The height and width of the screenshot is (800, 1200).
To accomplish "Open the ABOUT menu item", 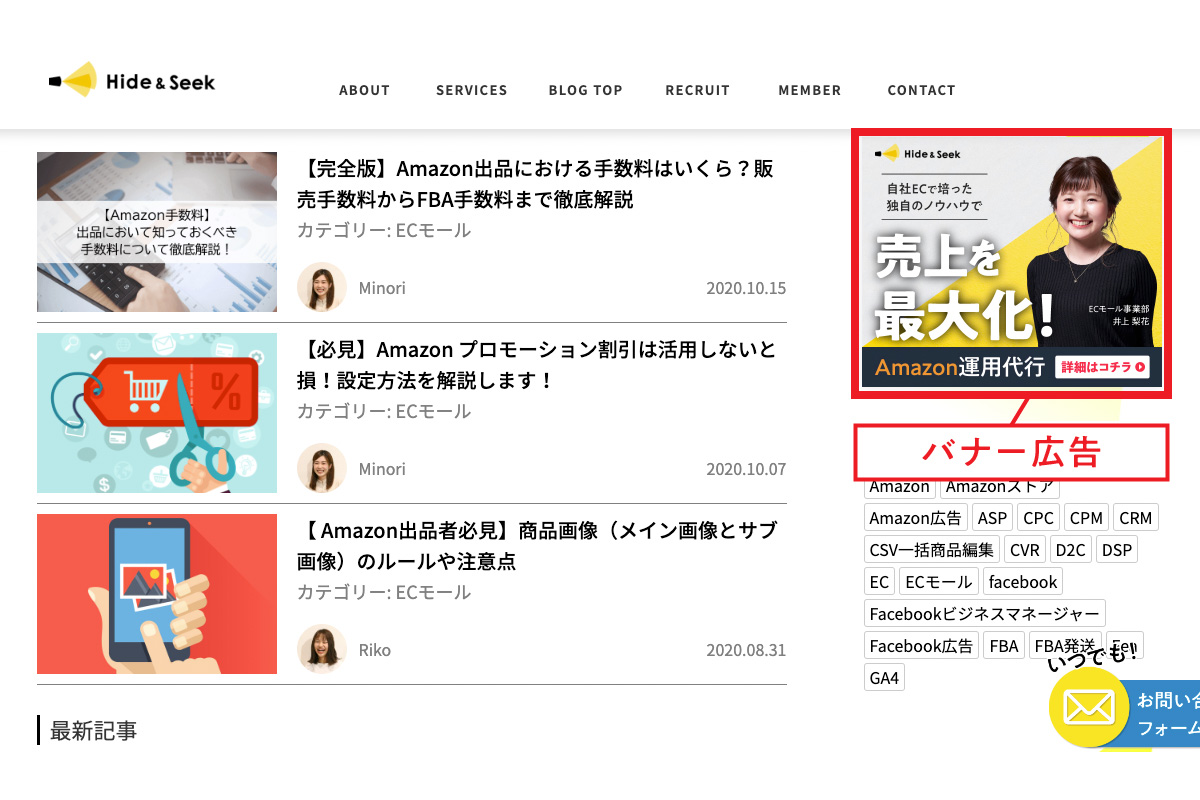I will pos(364,90).
